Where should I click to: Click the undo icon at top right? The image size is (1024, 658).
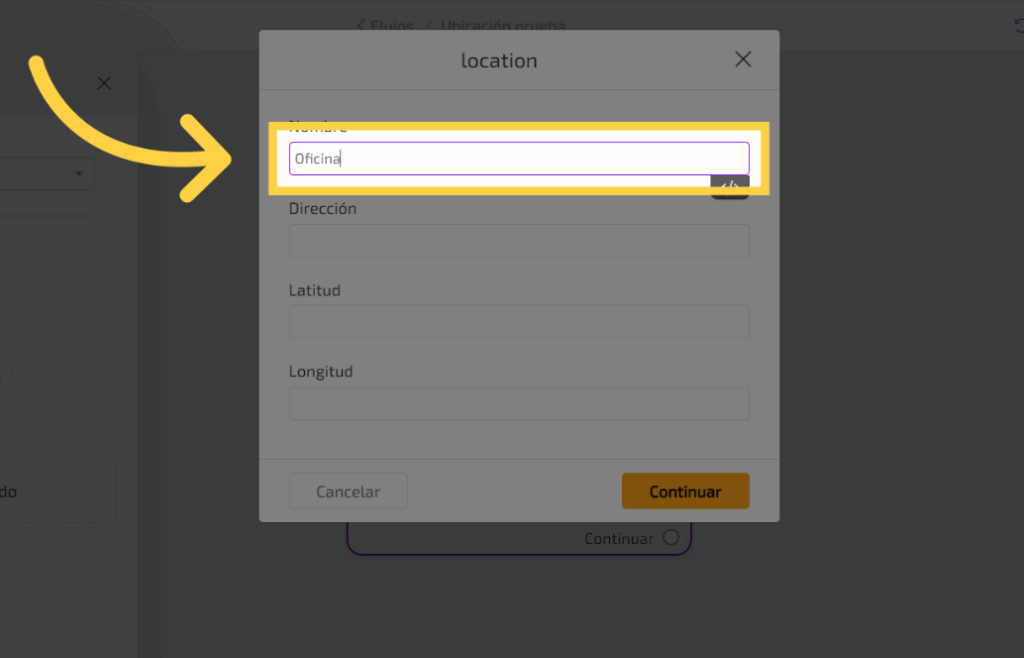[1018, 27]
